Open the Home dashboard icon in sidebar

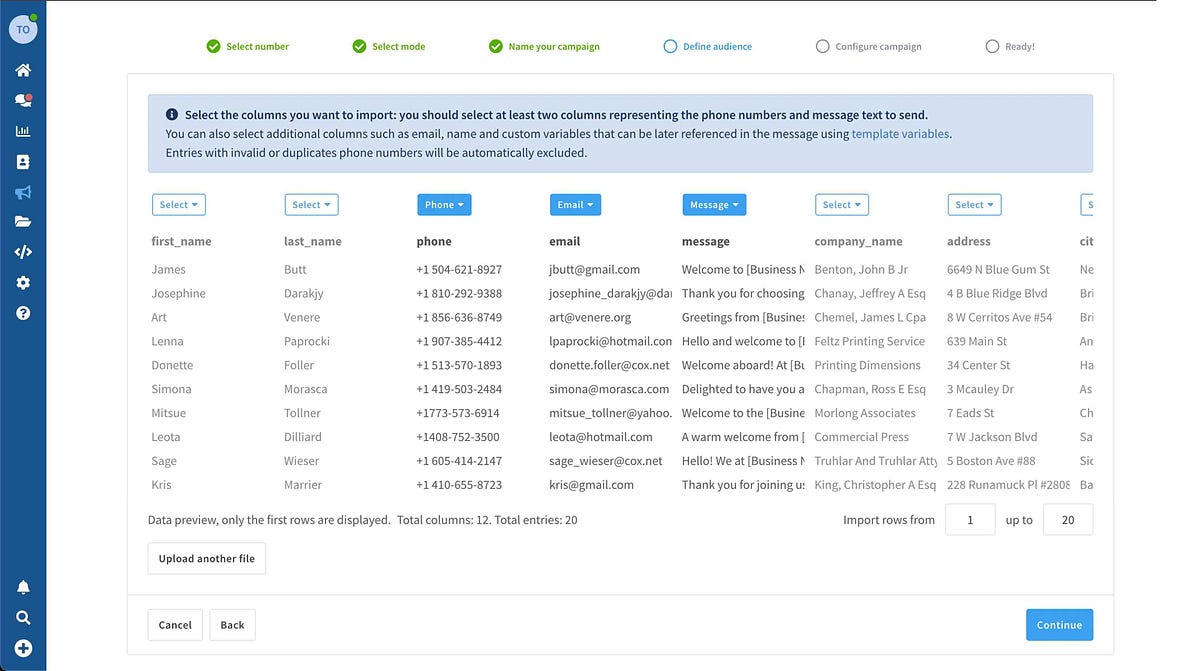click(x=23, y=70)
